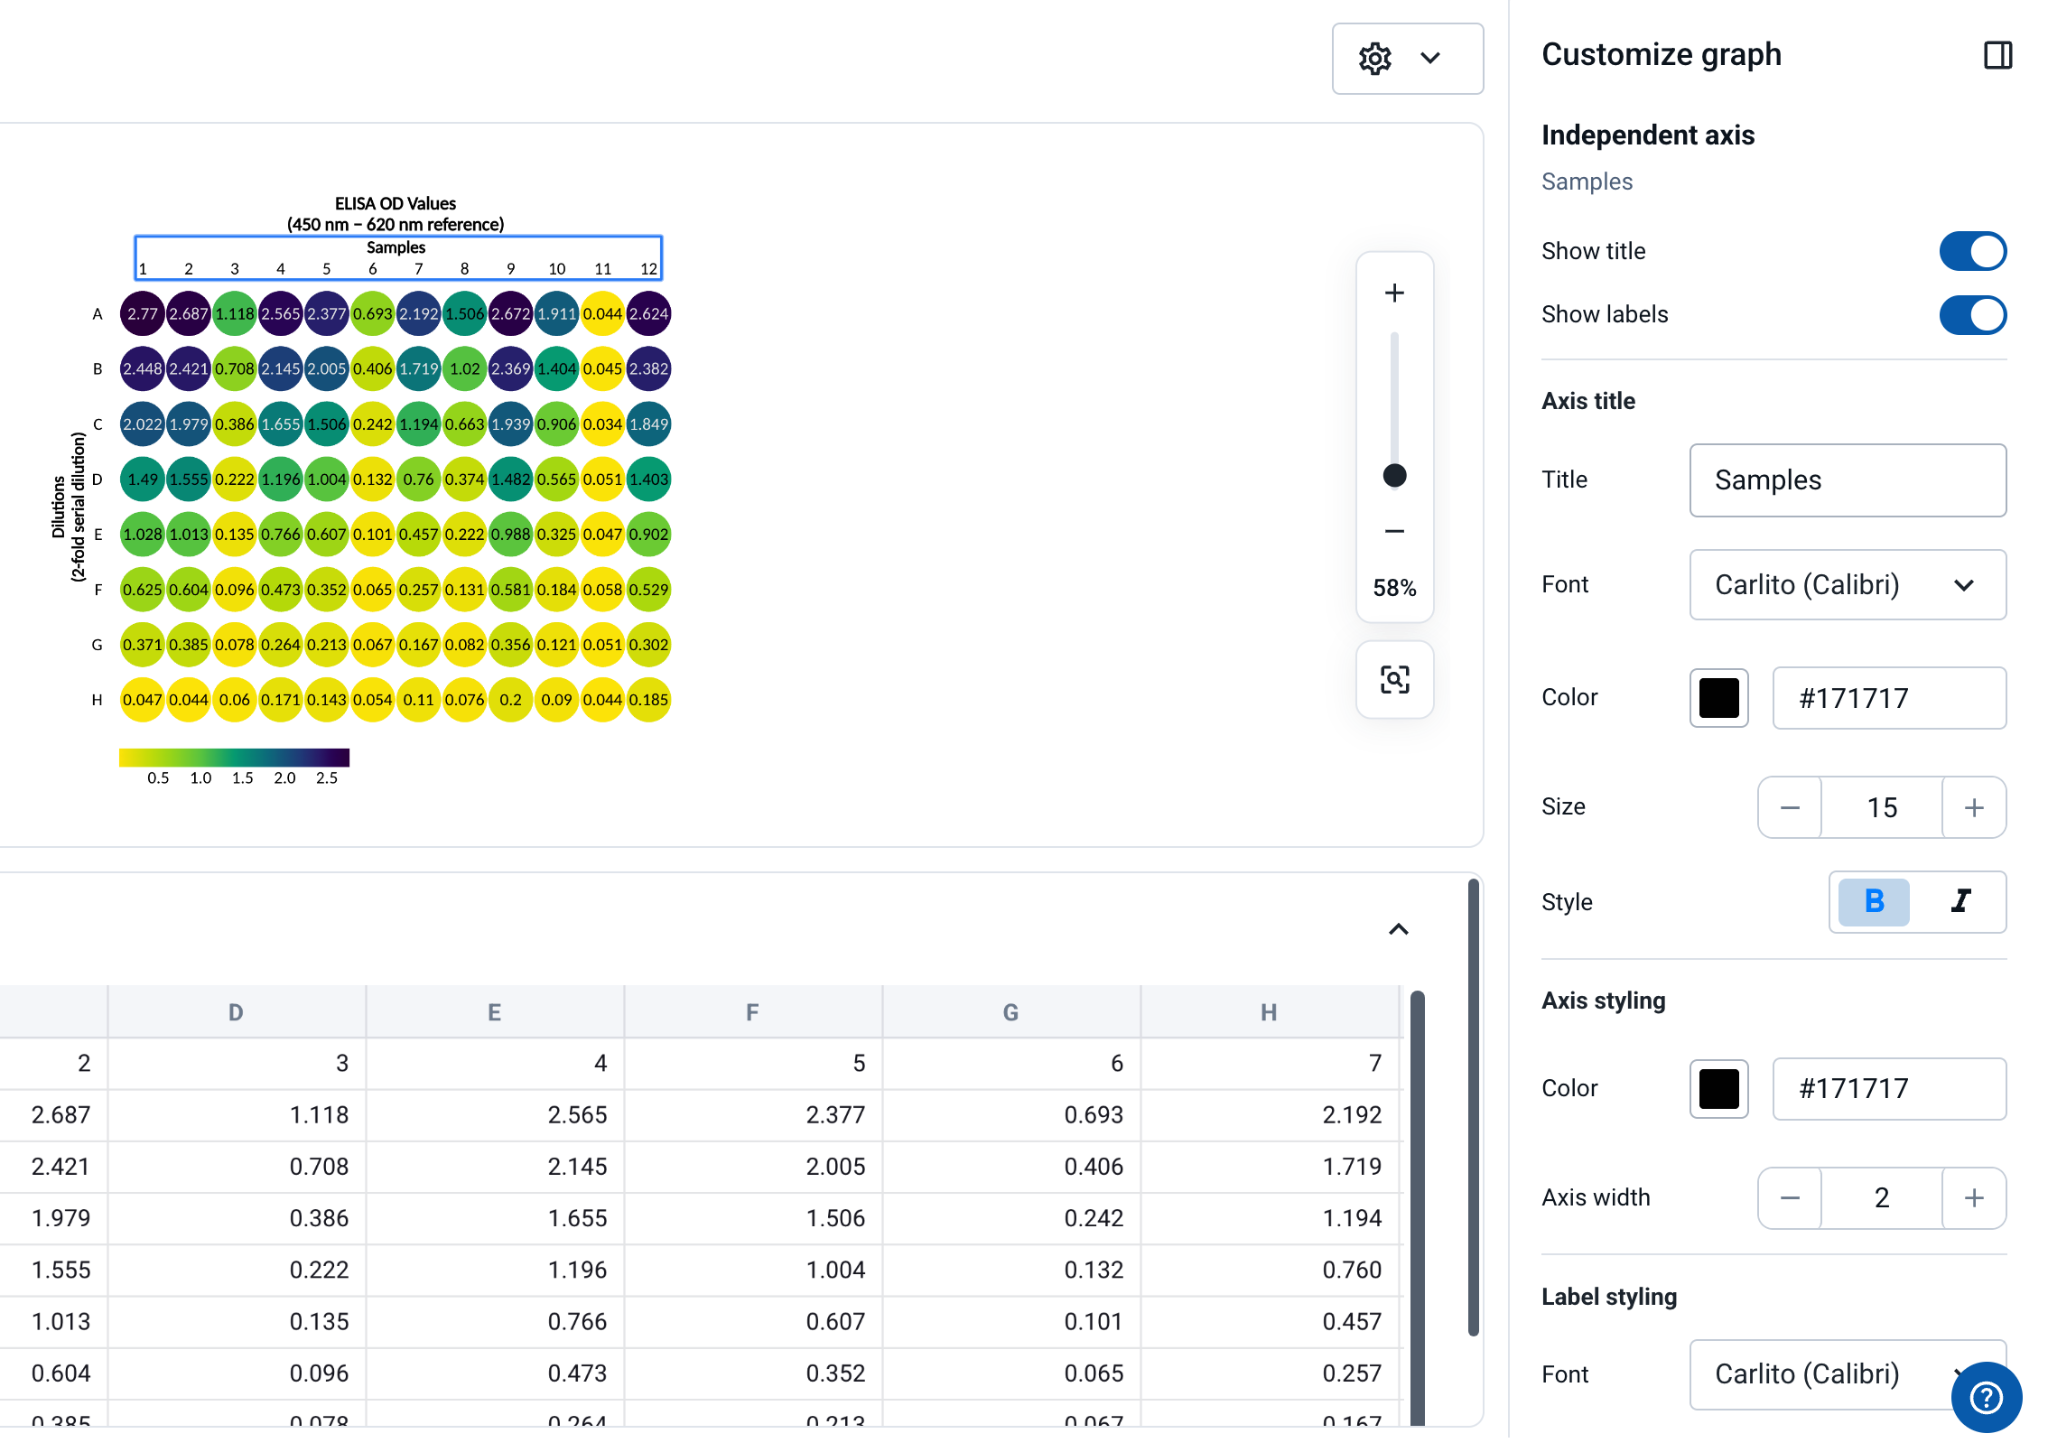The height and width of the screenshot is (1438, 2048).
Task: Open the graph settings gear menu
Action: [1406, 59]
